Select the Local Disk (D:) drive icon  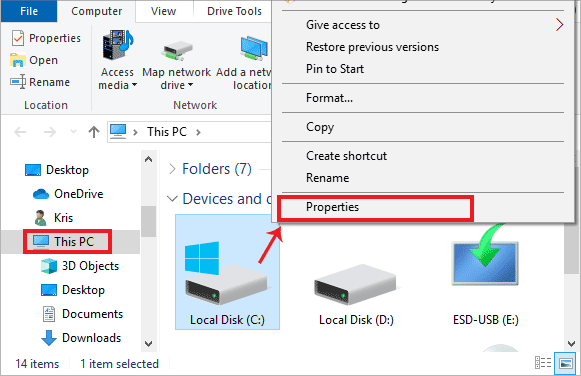click(355, 285)
